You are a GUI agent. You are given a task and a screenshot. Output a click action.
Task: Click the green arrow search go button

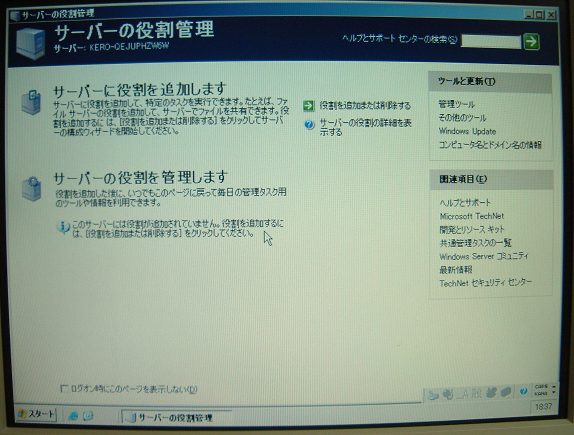coord(531,41)
